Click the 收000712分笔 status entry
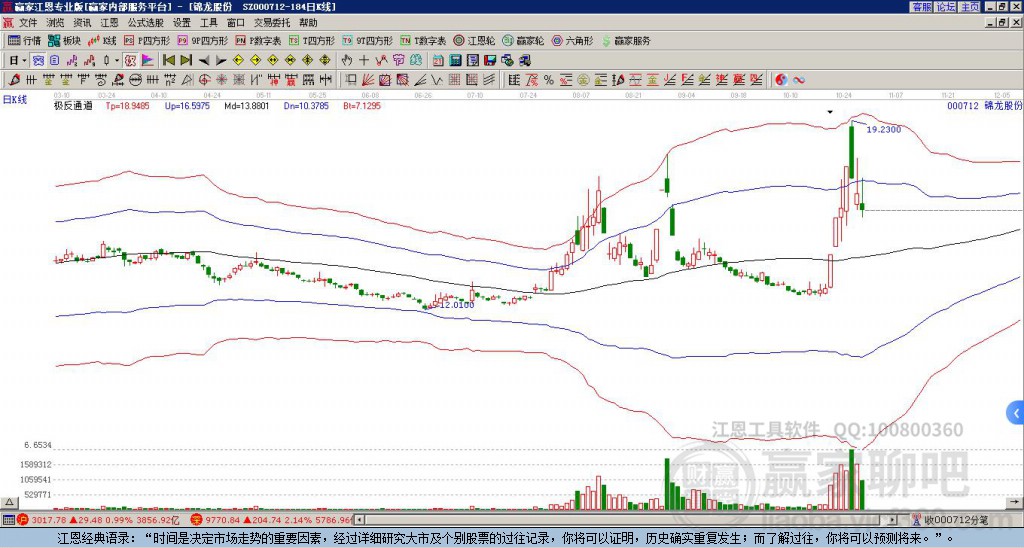The height and width of the screenshot is (548, 1024). (x=950, y=520)
